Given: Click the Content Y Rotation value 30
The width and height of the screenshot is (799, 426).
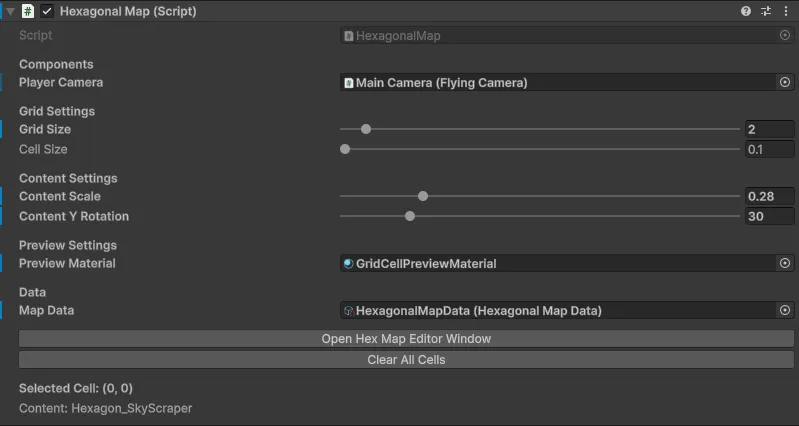Looking at the screenshot, I should coord(769,216).
